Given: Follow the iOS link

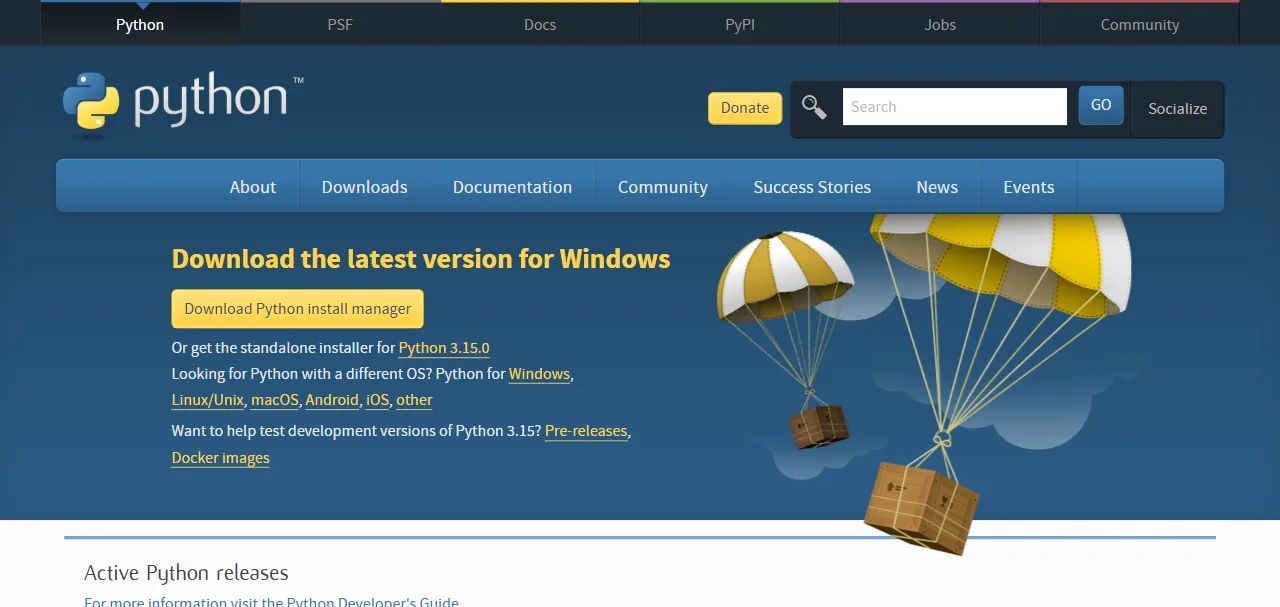Looking at the screenshot, I should coord(378,400).
